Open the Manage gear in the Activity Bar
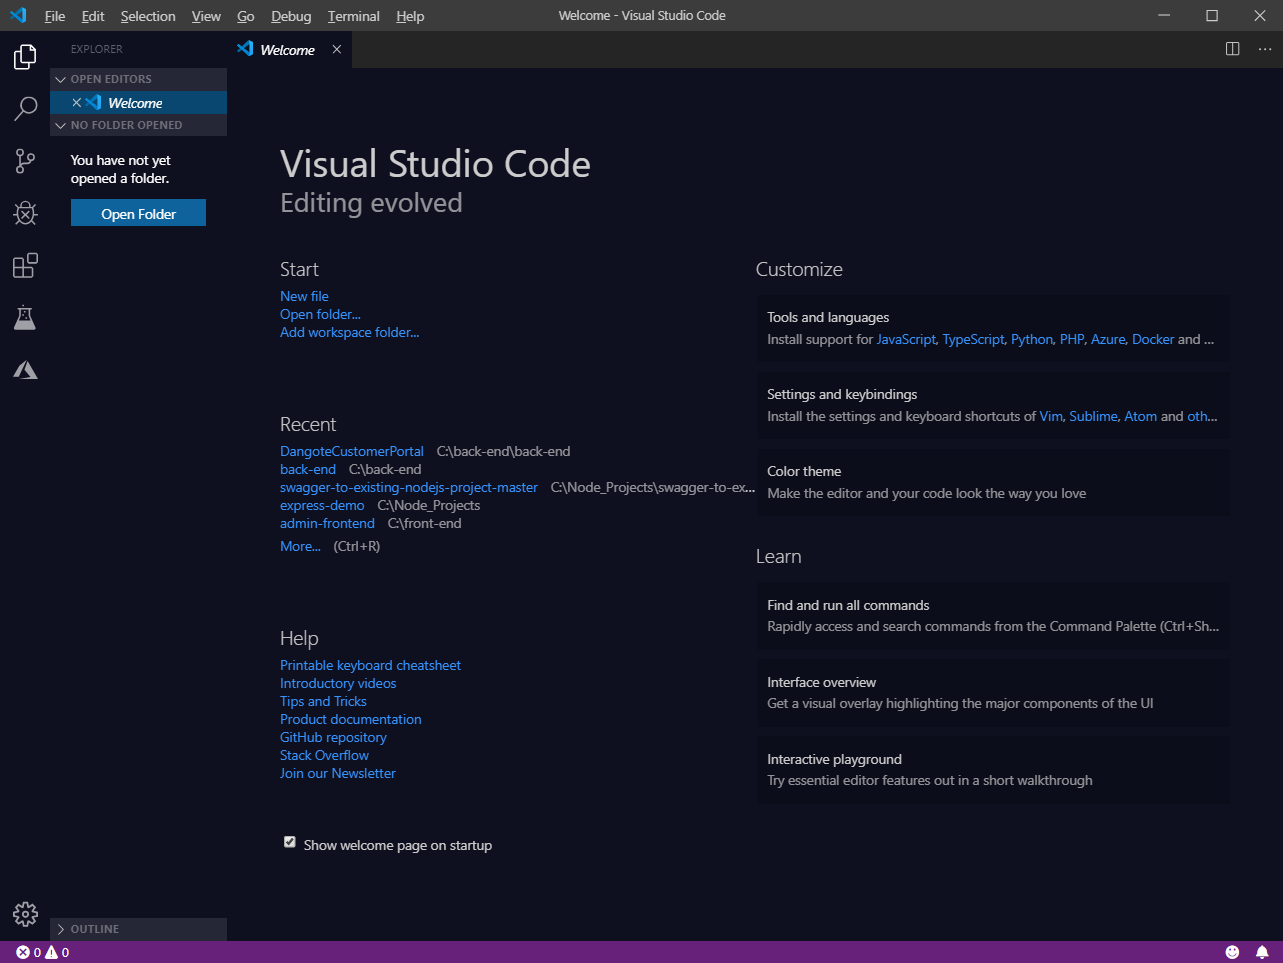 24,913
